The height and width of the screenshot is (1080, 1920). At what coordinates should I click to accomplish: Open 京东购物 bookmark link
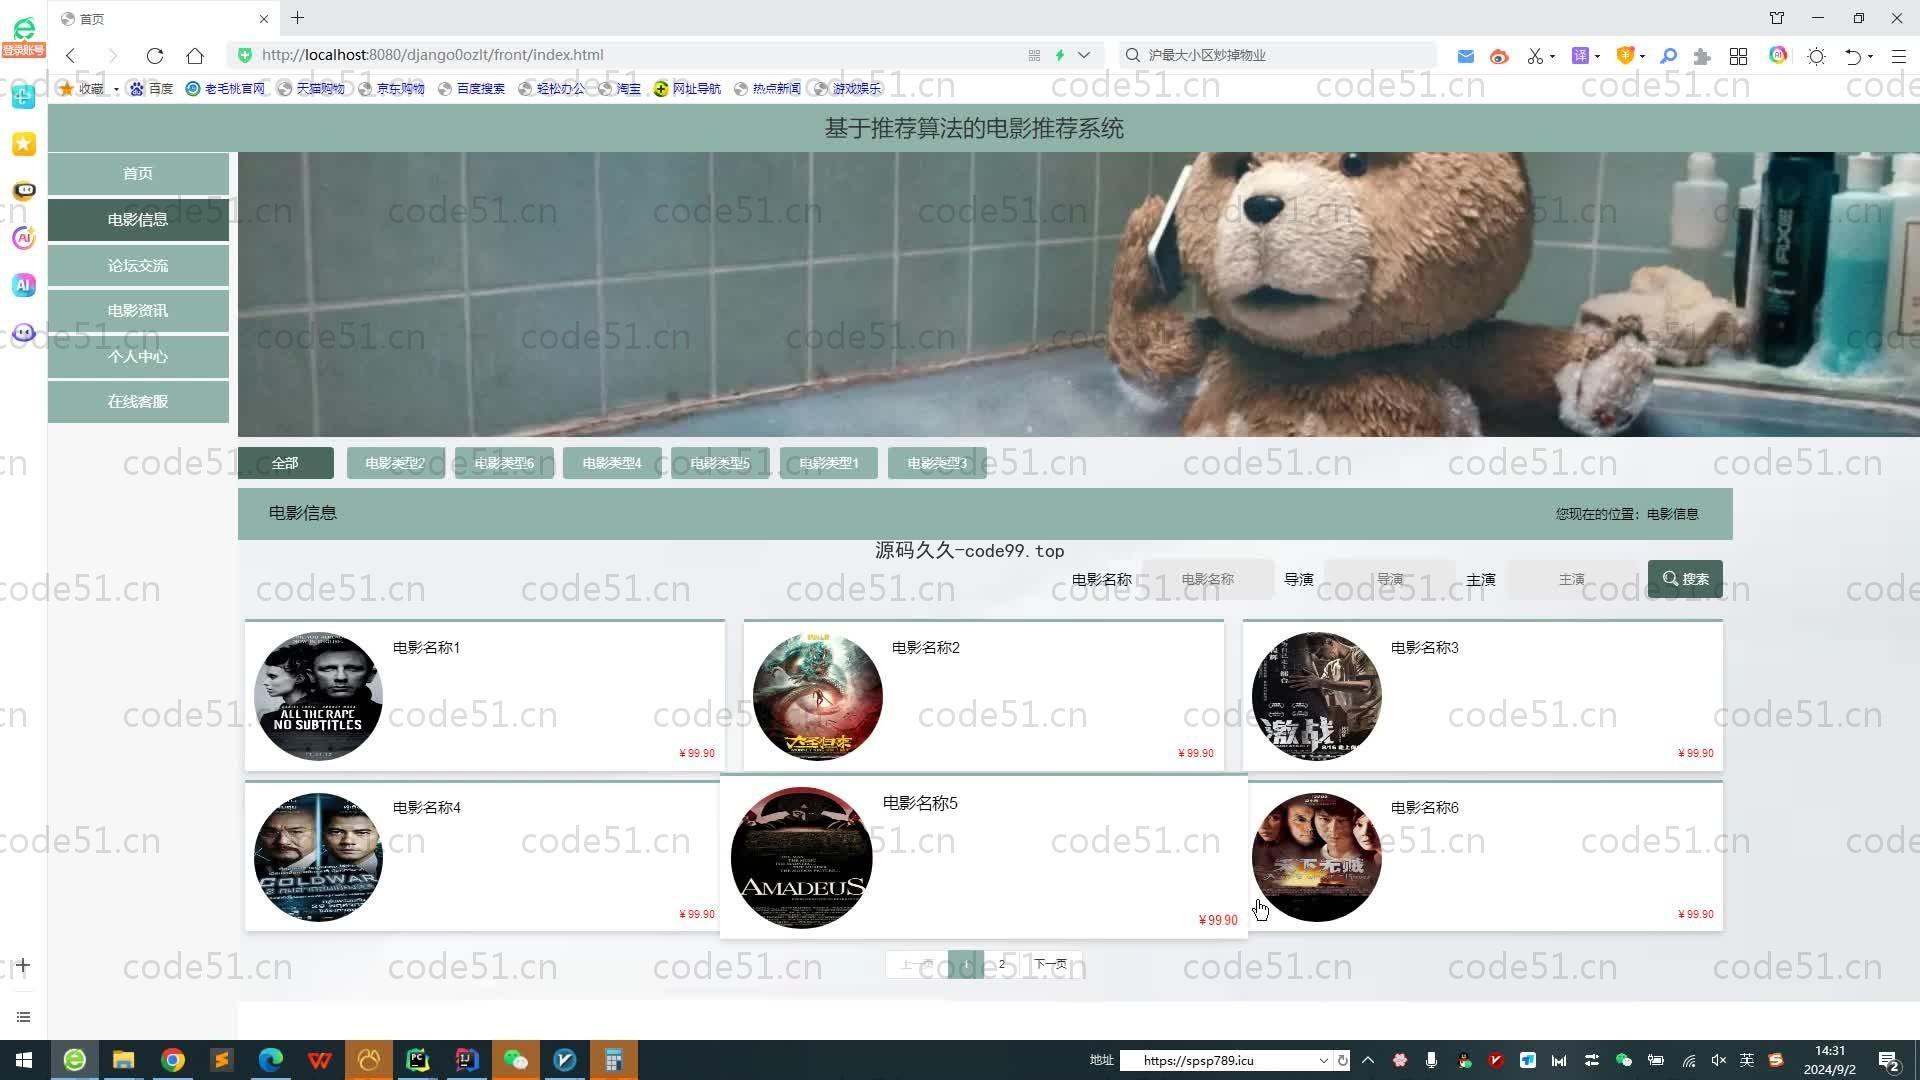click(x=391, y=89)
